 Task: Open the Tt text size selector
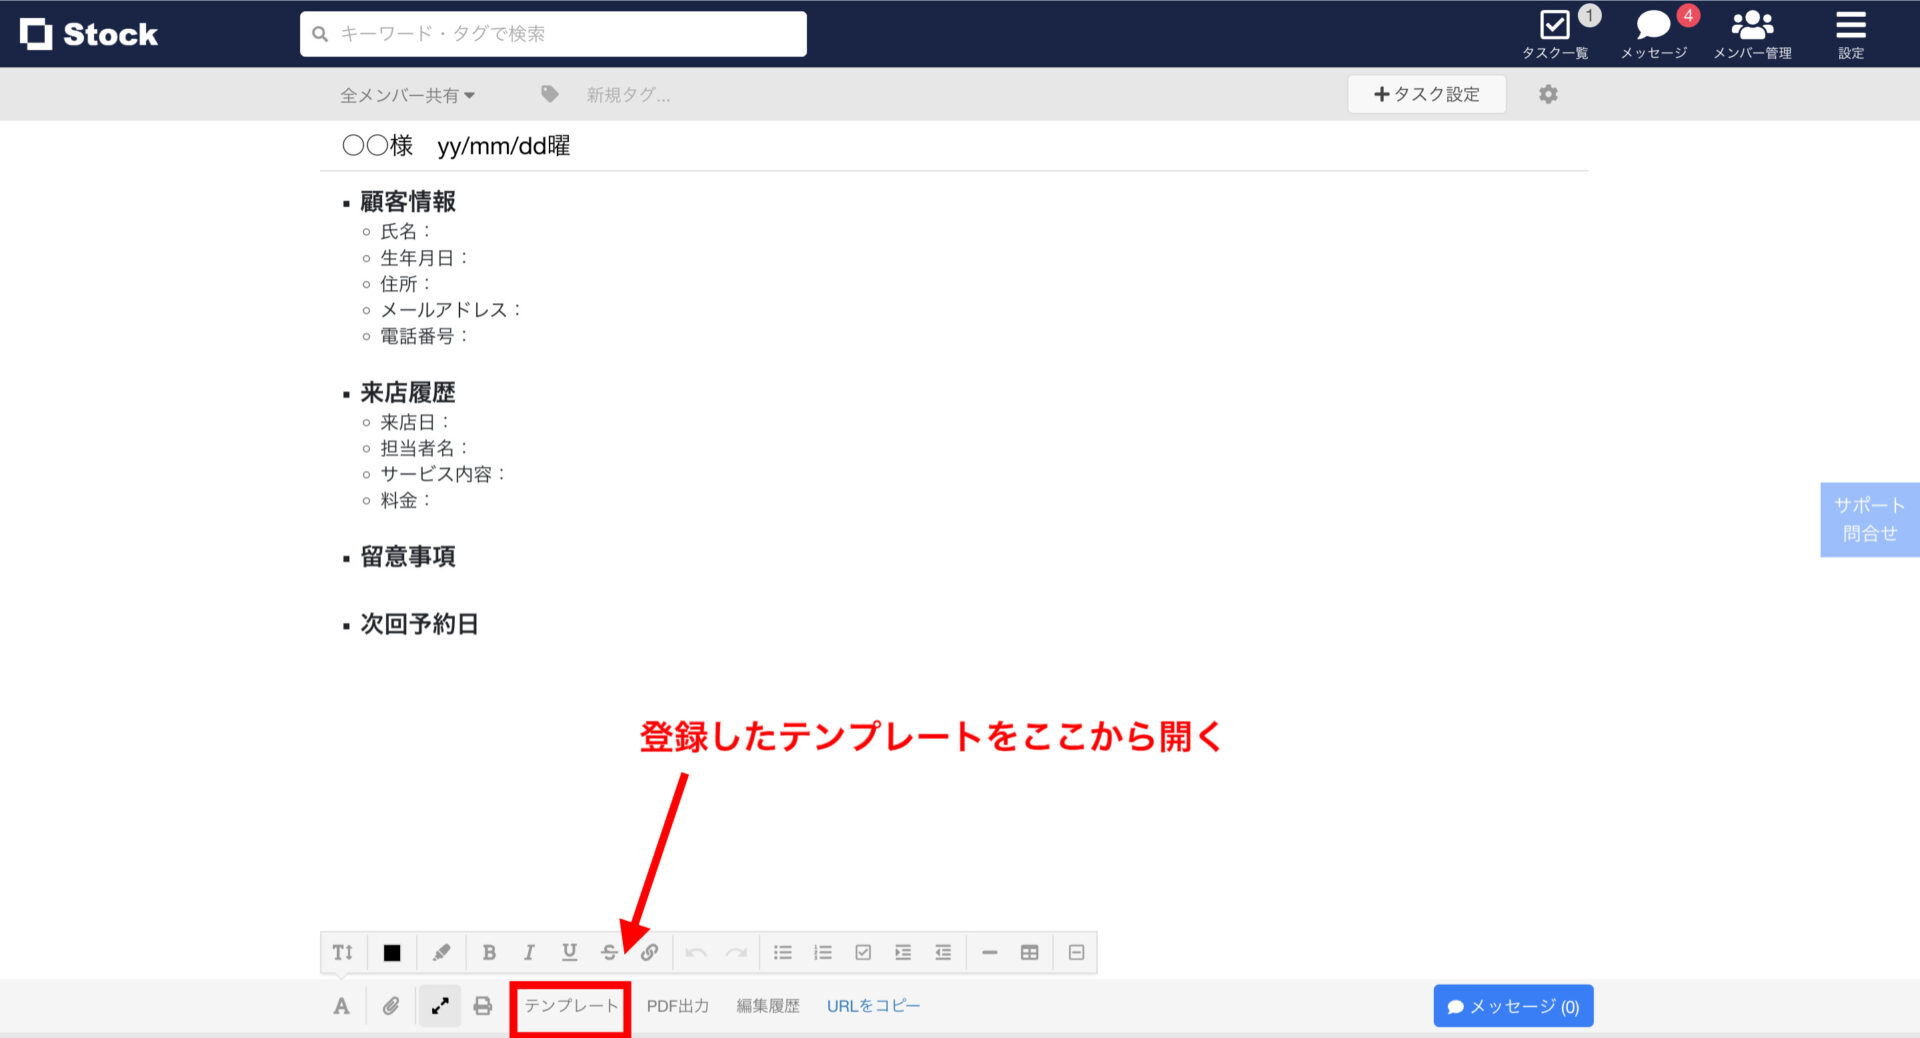point(342,952)
